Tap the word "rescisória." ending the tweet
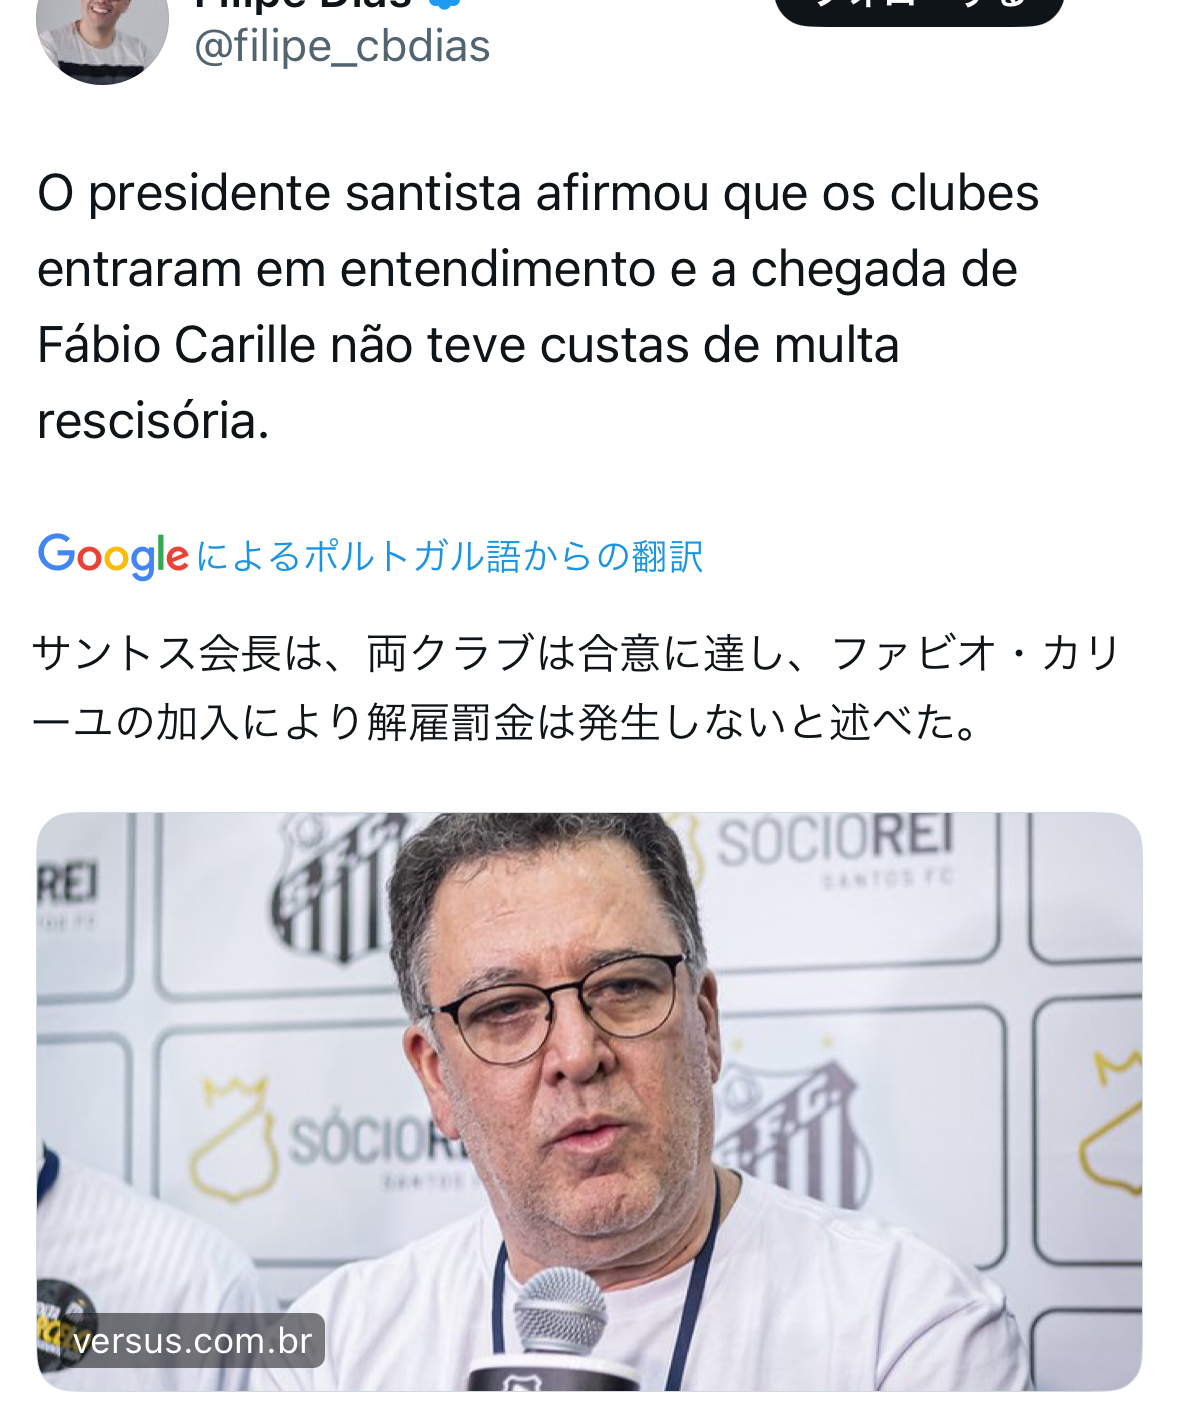The height and width of the screenshot is (1419, 1179). 153,421
